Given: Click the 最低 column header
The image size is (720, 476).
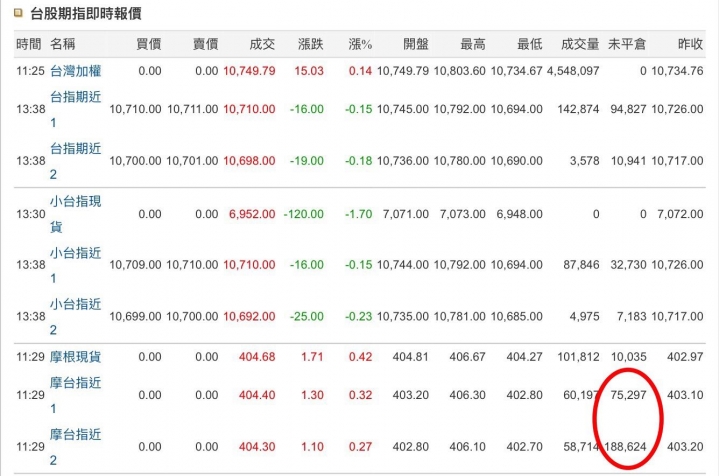Looking at the screenshot, I should 530,44.
